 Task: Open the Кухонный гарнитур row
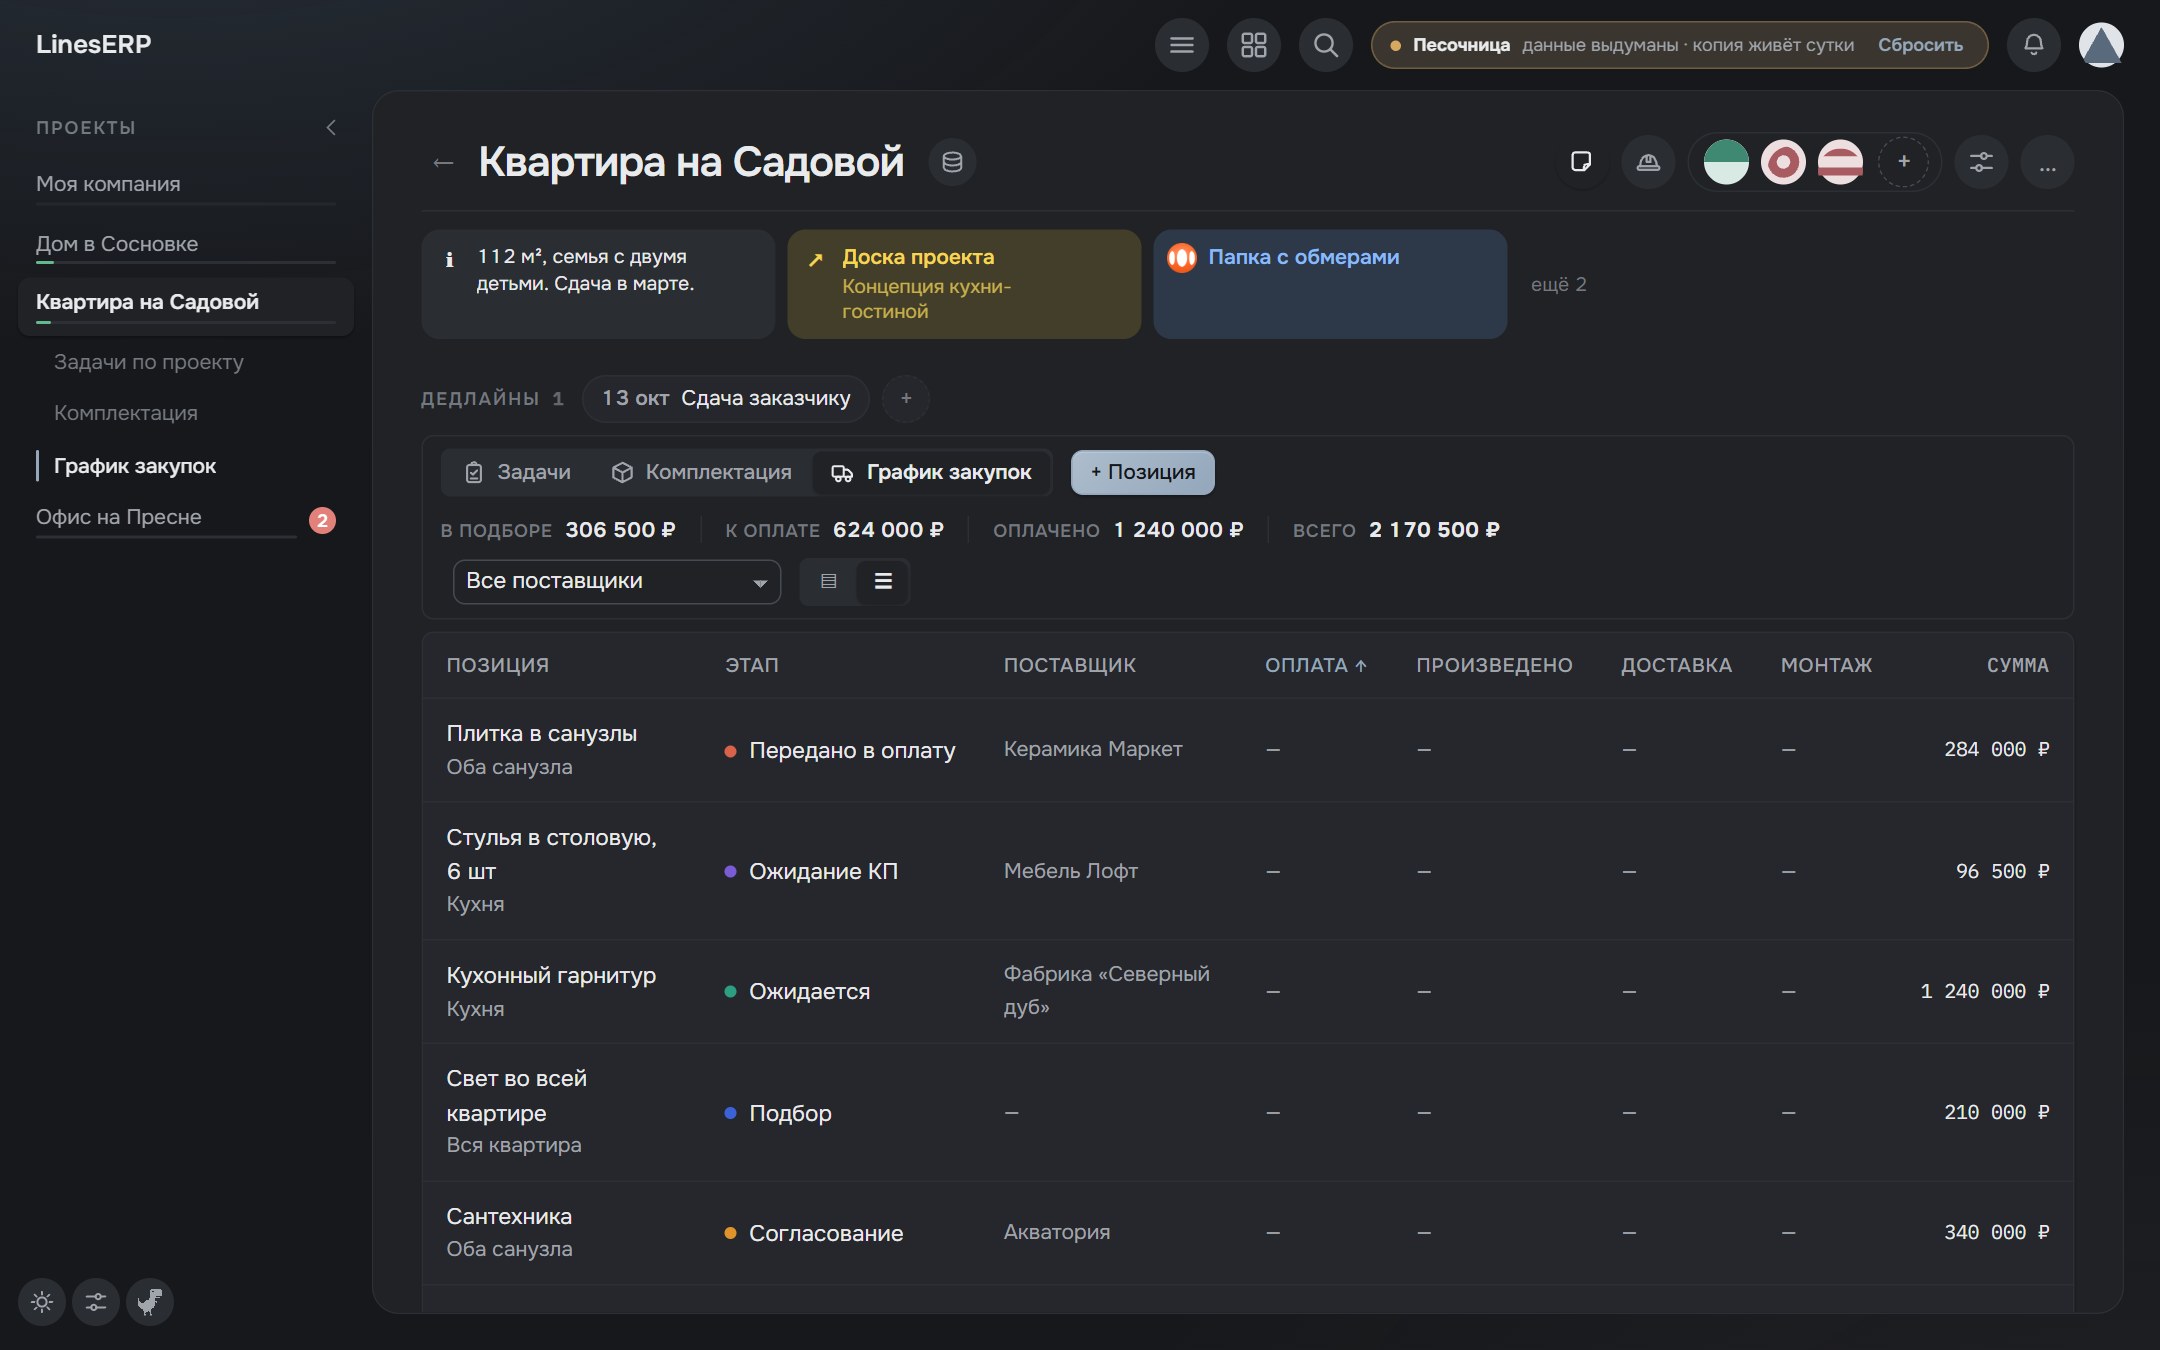(x=1247, y=992)
